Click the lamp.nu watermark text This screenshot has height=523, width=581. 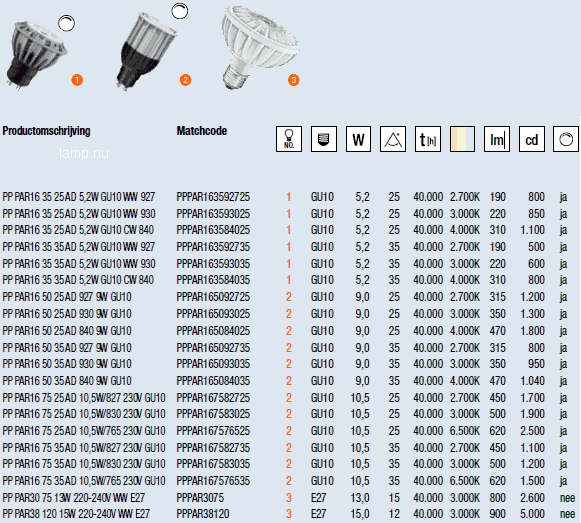[x=84, y=153]
